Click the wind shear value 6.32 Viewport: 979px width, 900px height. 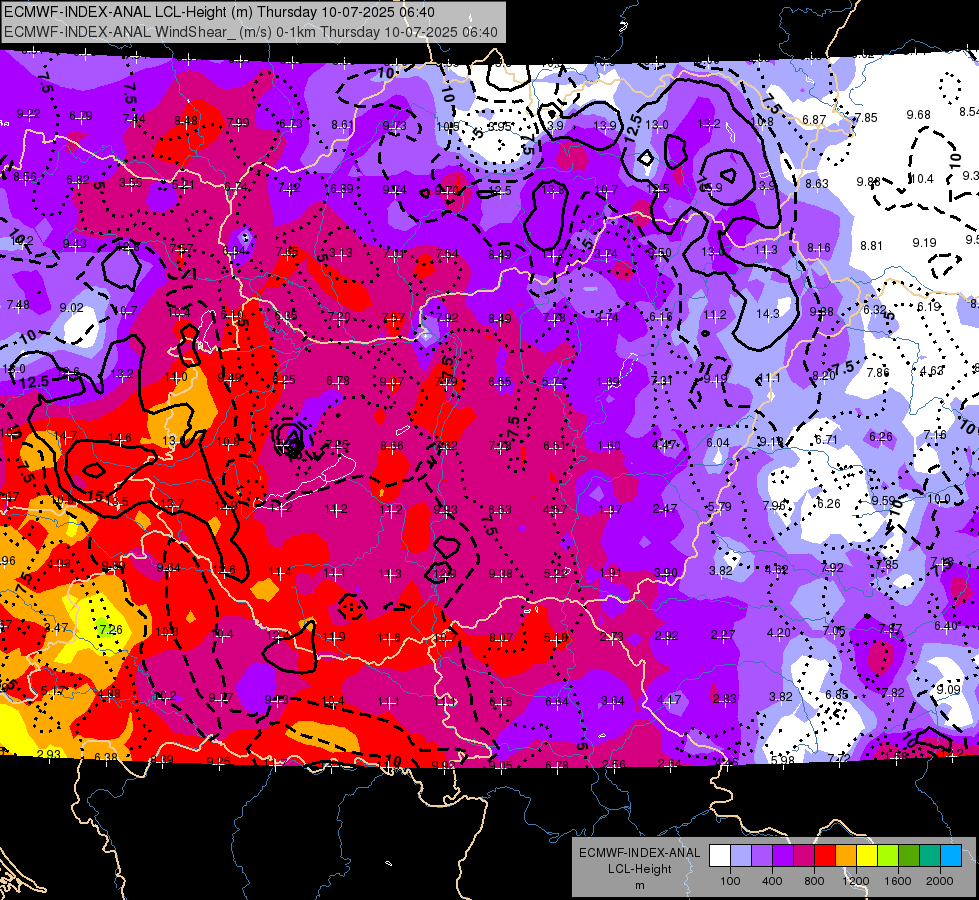[875, 309]
